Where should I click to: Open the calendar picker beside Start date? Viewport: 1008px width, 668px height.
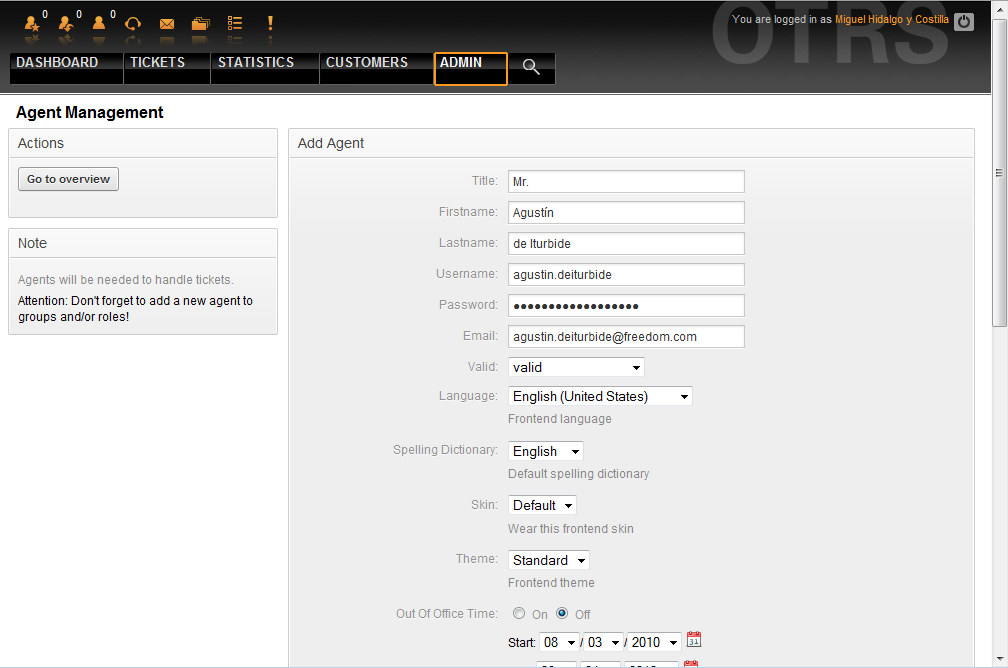[694, 640]
